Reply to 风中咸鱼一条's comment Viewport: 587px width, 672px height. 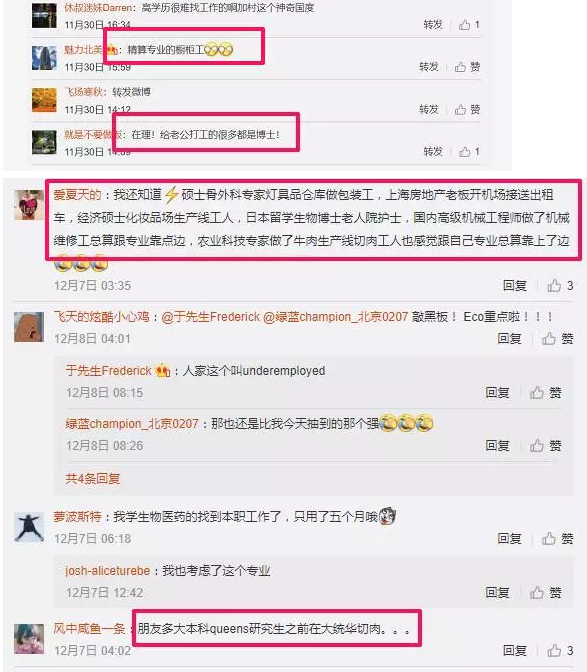click(515, 651)
